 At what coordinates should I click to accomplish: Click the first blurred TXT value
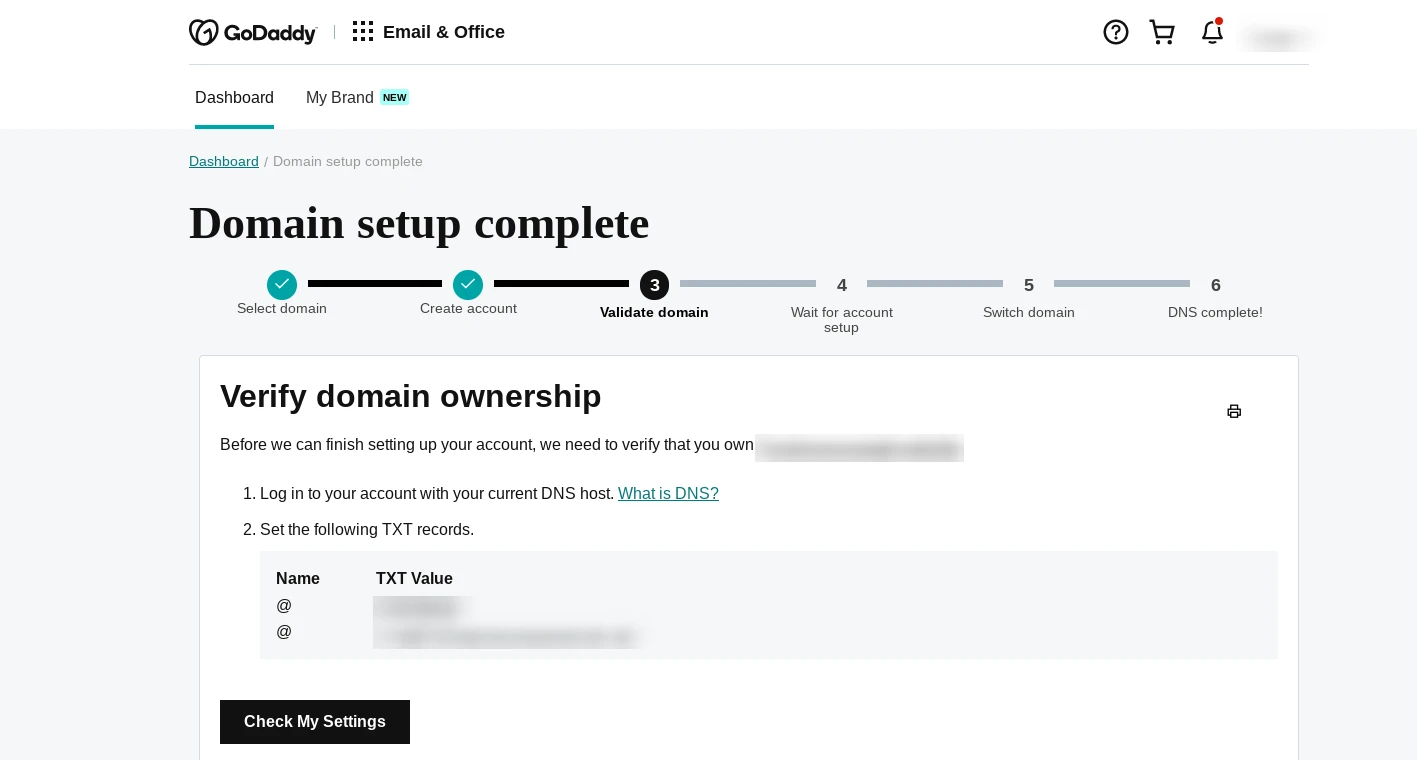click(x=420, y=607)
